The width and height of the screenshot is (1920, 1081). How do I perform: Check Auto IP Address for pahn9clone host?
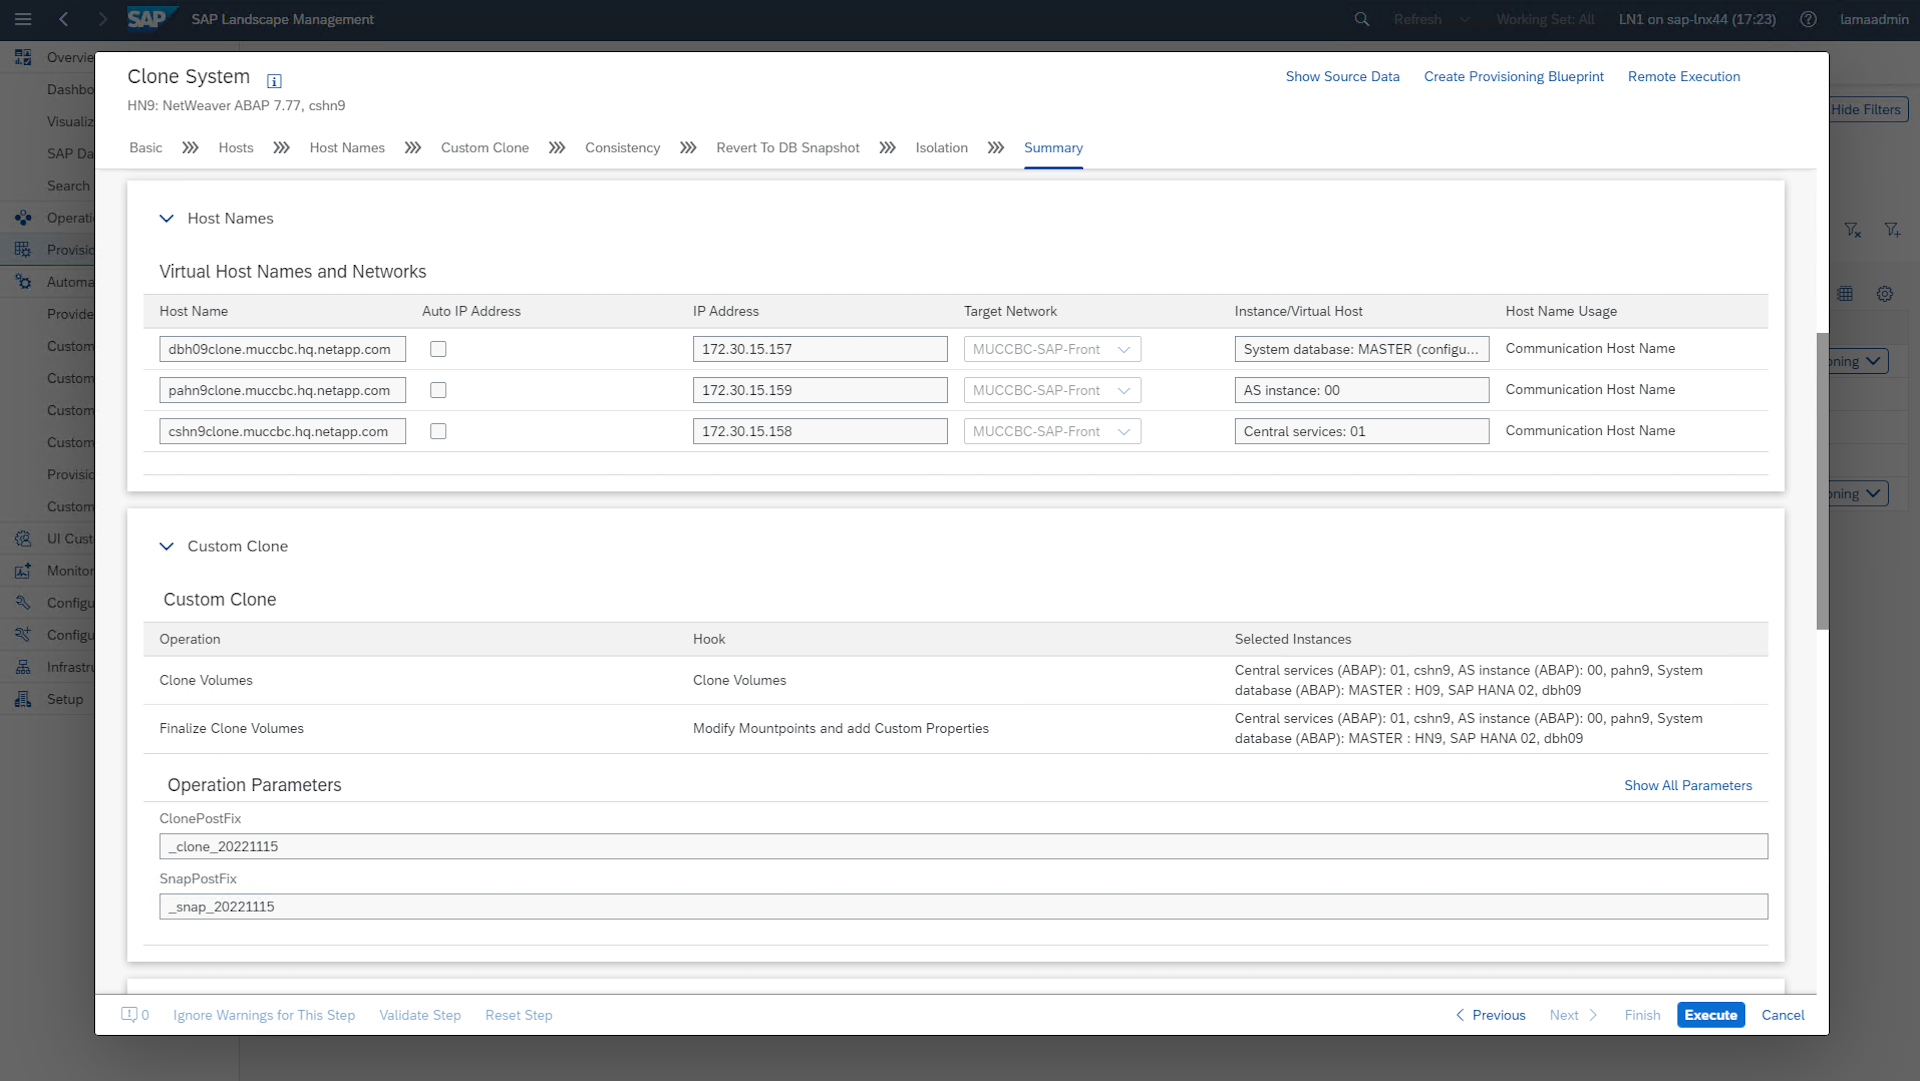438,390
